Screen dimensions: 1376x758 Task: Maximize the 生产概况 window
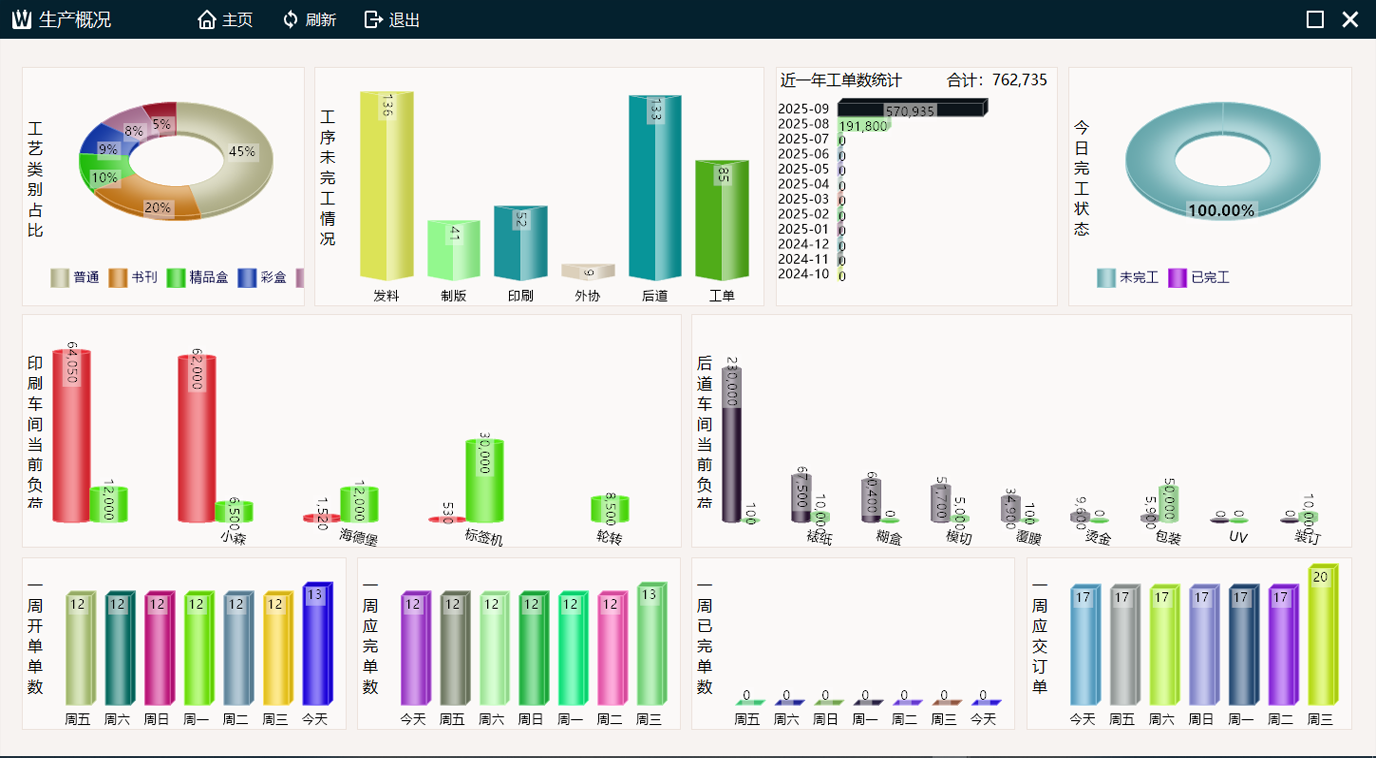coord(1315,20)
